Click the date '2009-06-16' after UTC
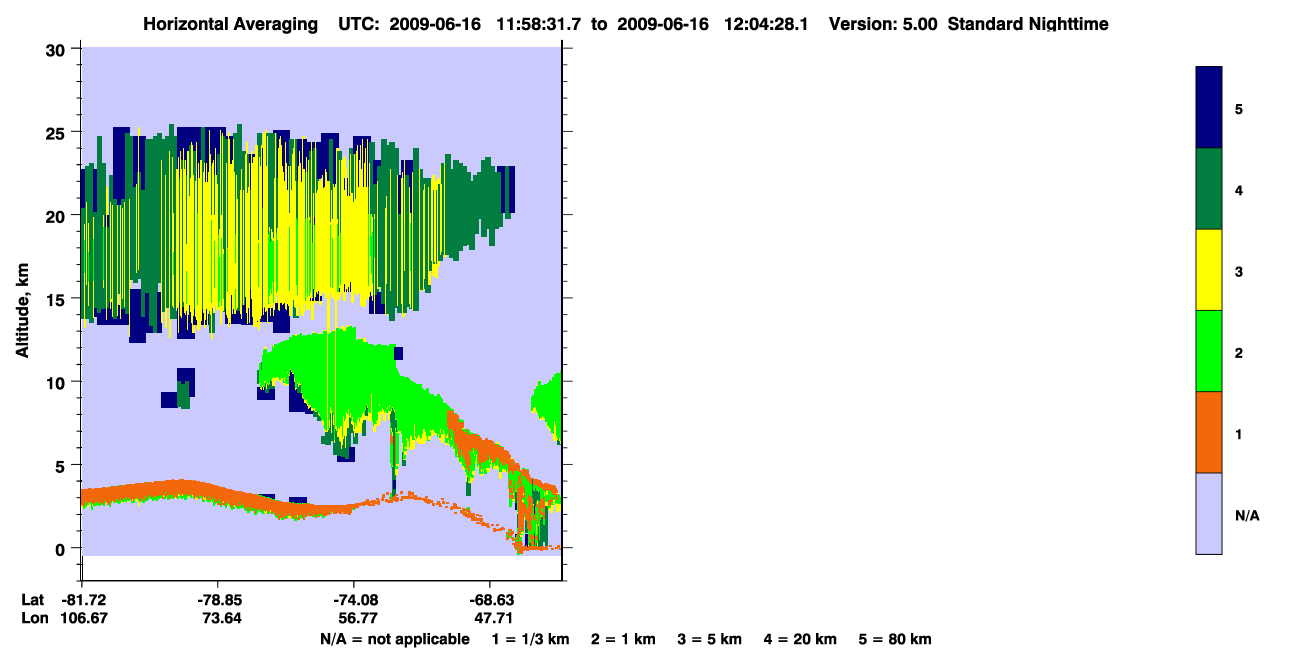 434,24
